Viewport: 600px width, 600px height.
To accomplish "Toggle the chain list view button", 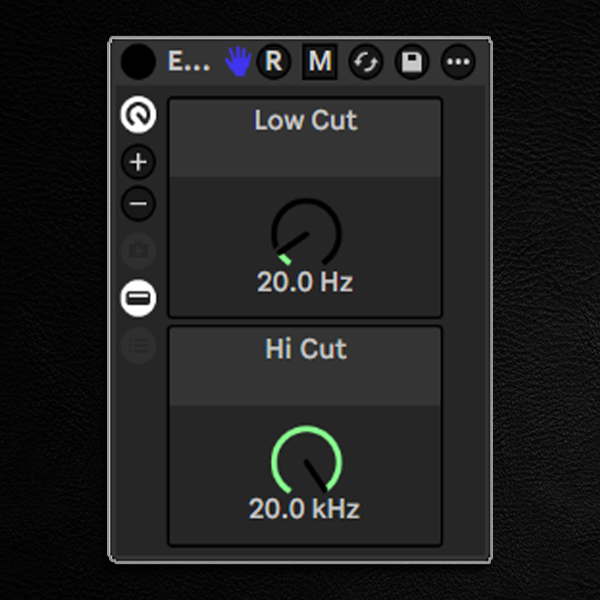I will click(138, 298).
